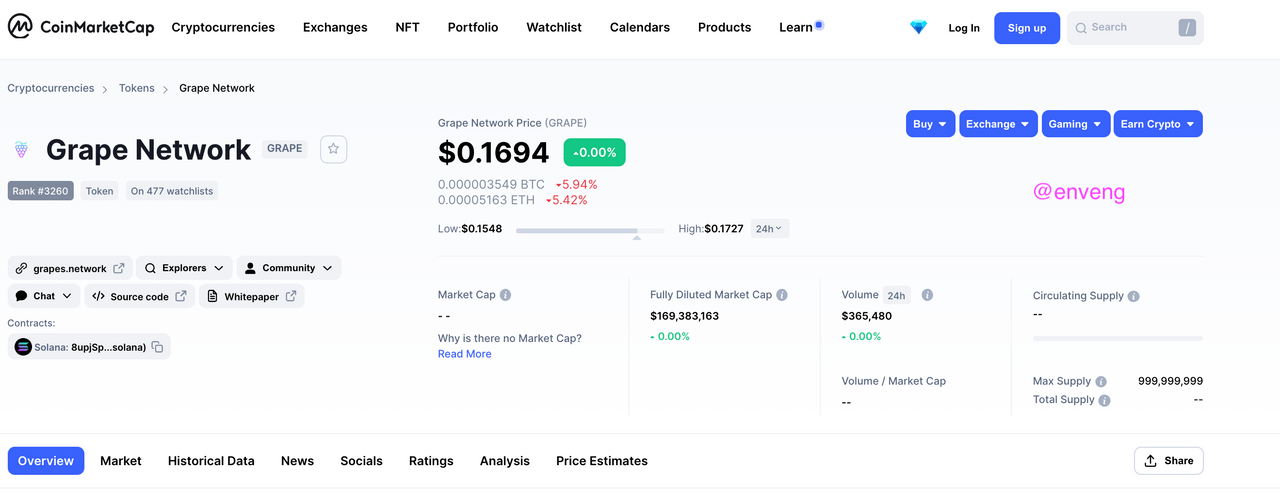Image resolution: width=1280 pixels, height=493 pixels.
Task: Open Watchlist in top navigation
Action: point(554,28)
